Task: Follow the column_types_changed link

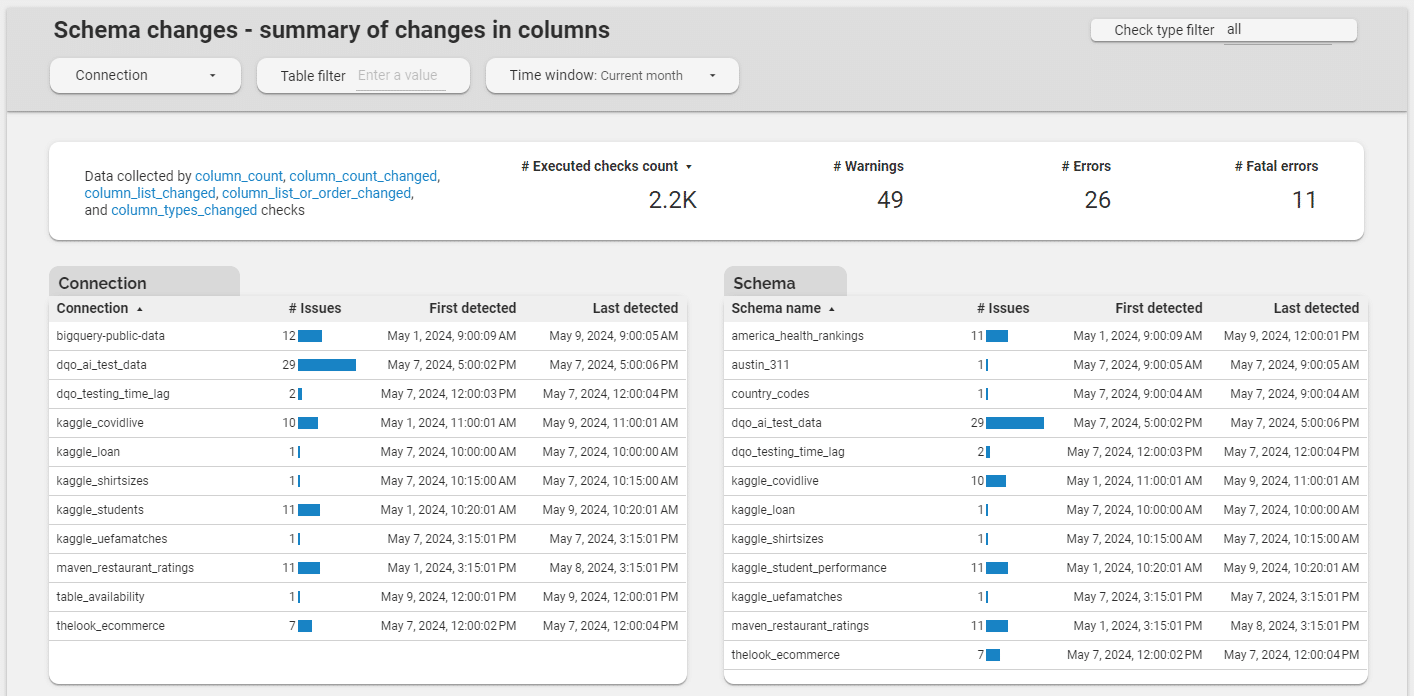Action: [184, 210]
